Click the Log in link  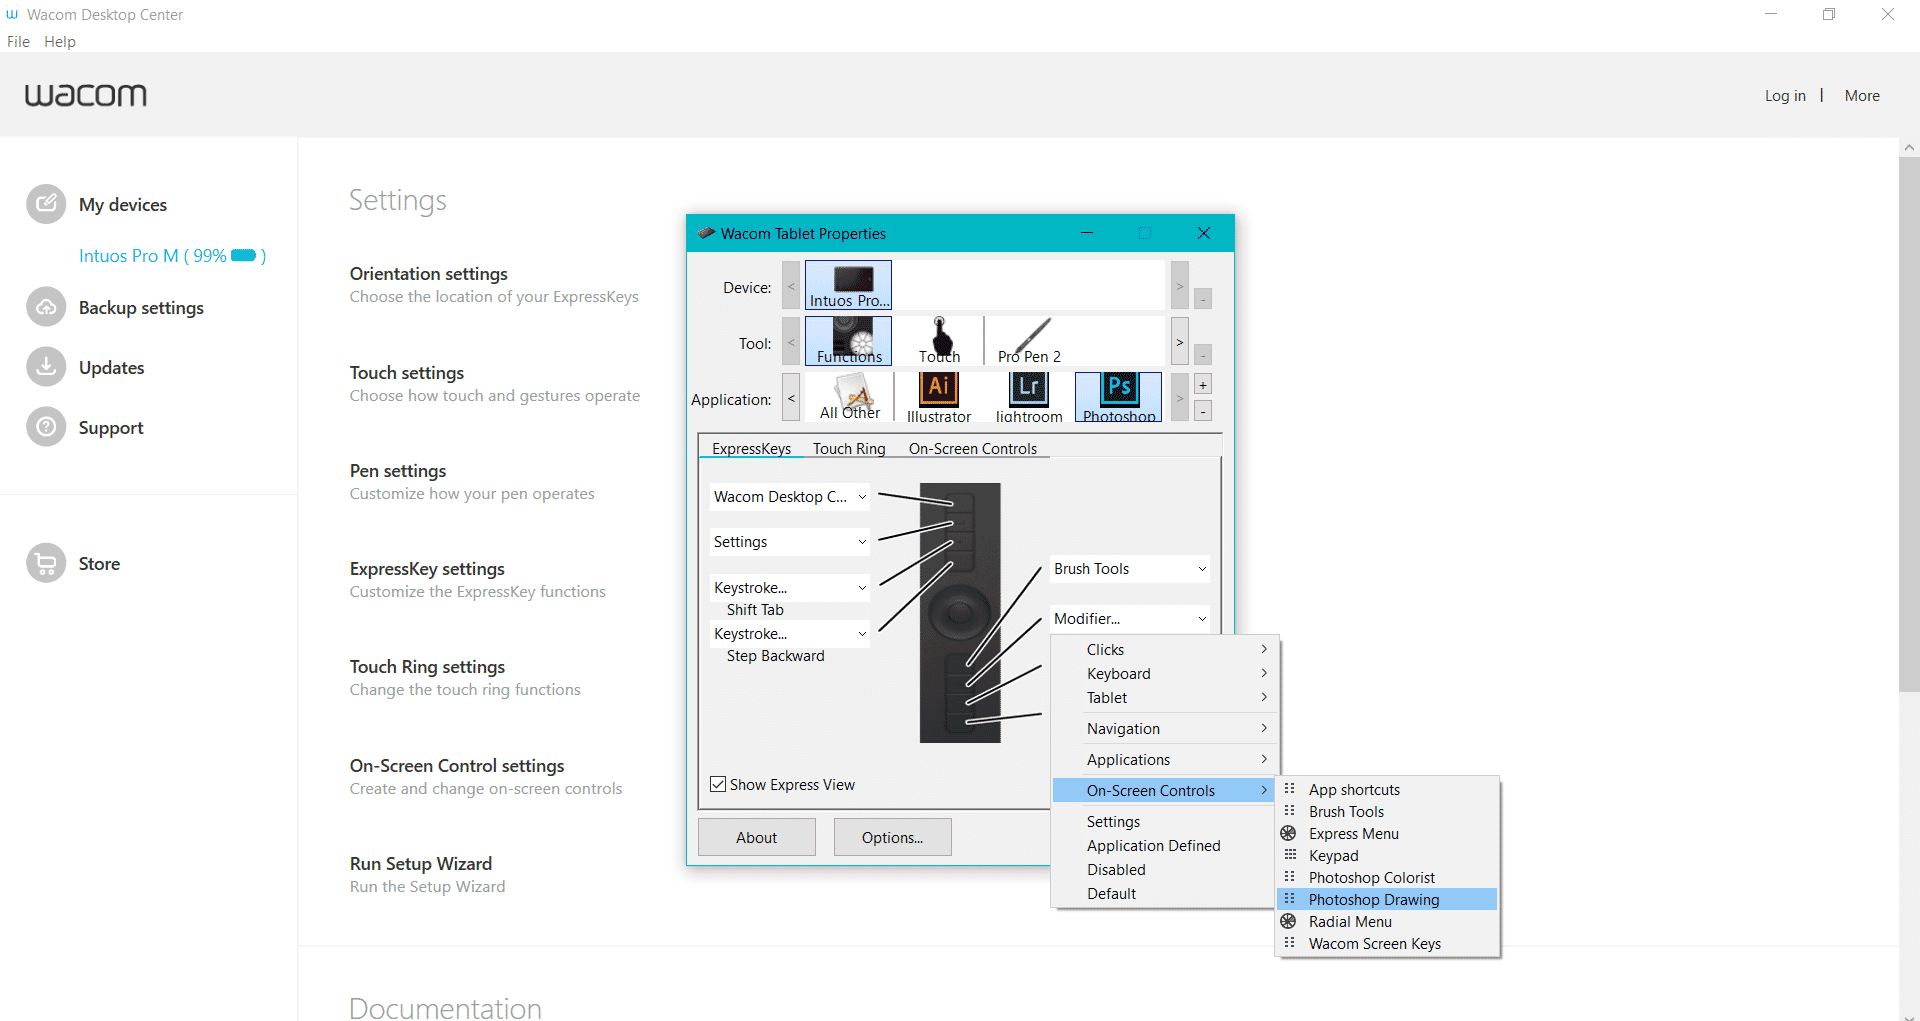tap(1785, 96)
